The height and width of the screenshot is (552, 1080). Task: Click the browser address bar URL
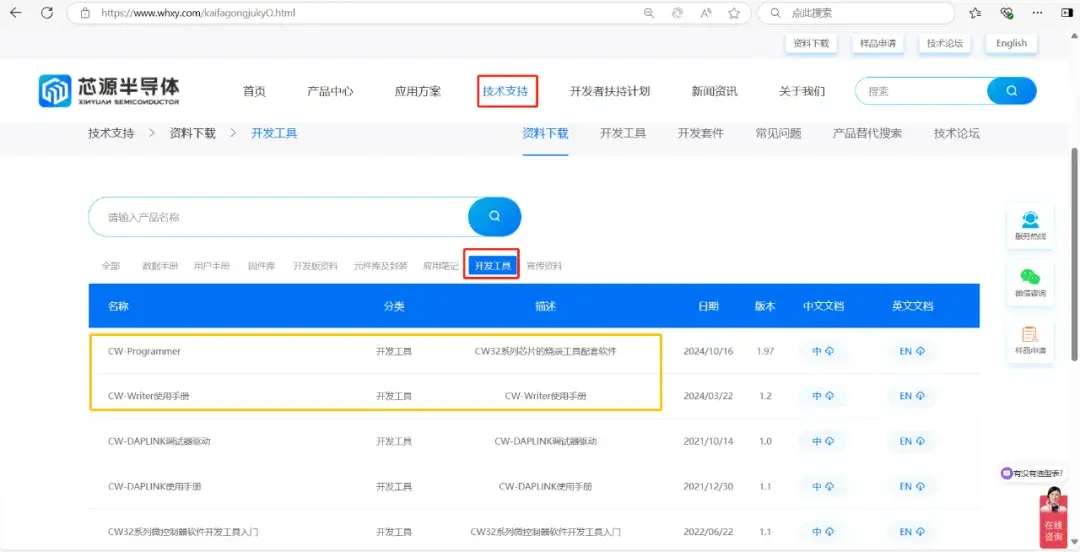click(198, 12)
